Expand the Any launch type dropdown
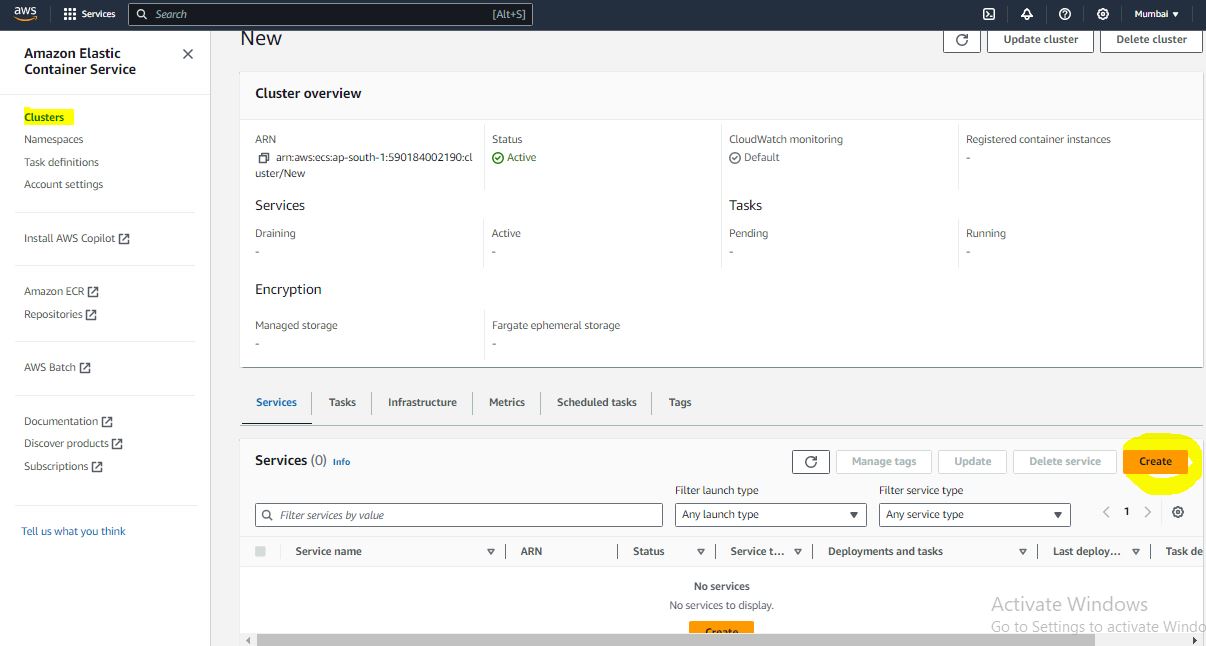Image resolution: width=1206 pixels, height=646 pixels. (770, 515)
